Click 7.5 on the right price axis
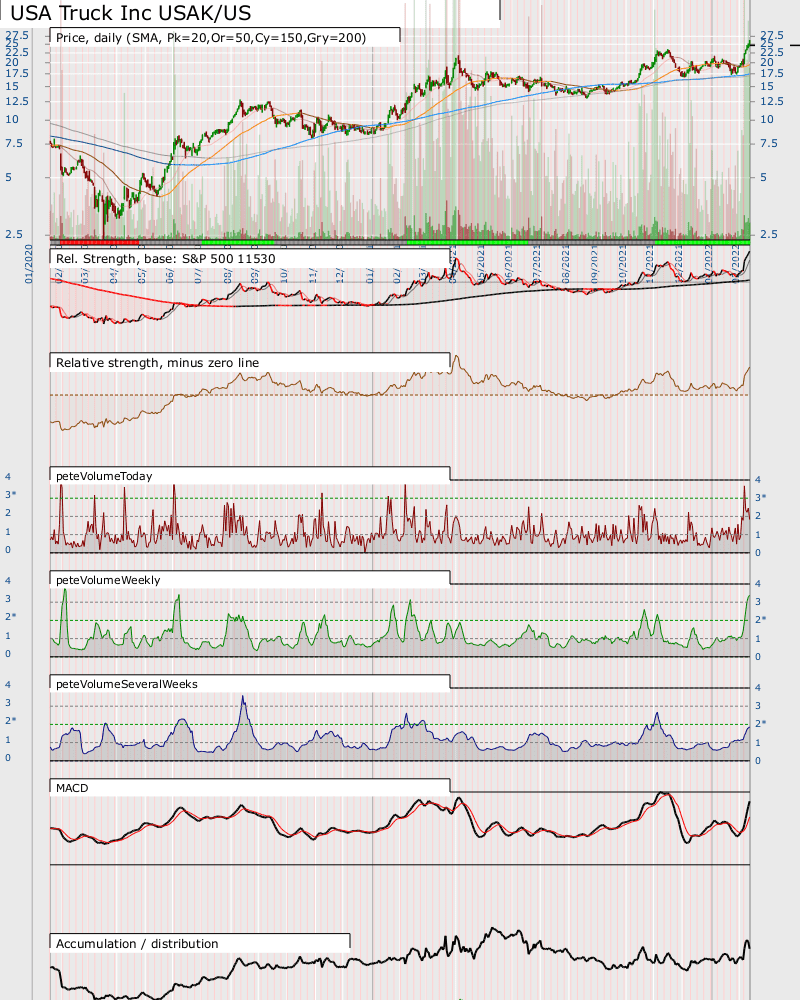Image resolution: width=800 pixels, height=1000 pixels. pos(769,143)
